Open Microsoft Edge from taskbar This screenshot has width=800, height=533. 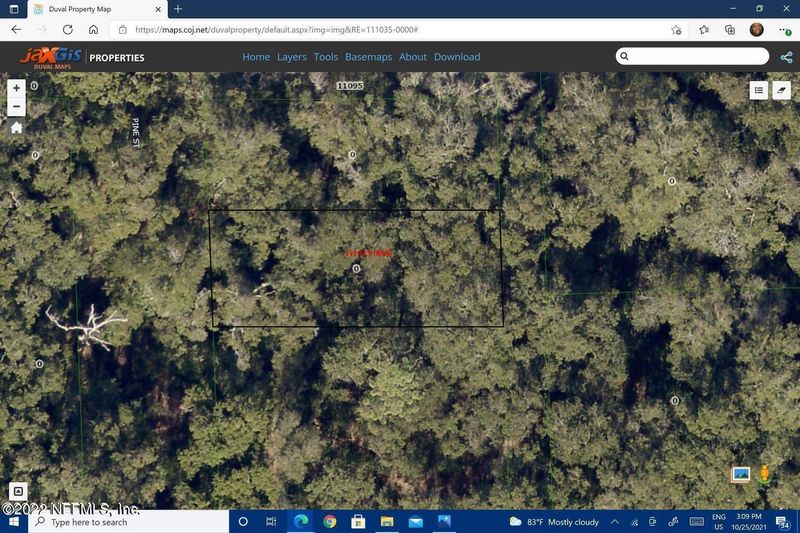(301, 521)
